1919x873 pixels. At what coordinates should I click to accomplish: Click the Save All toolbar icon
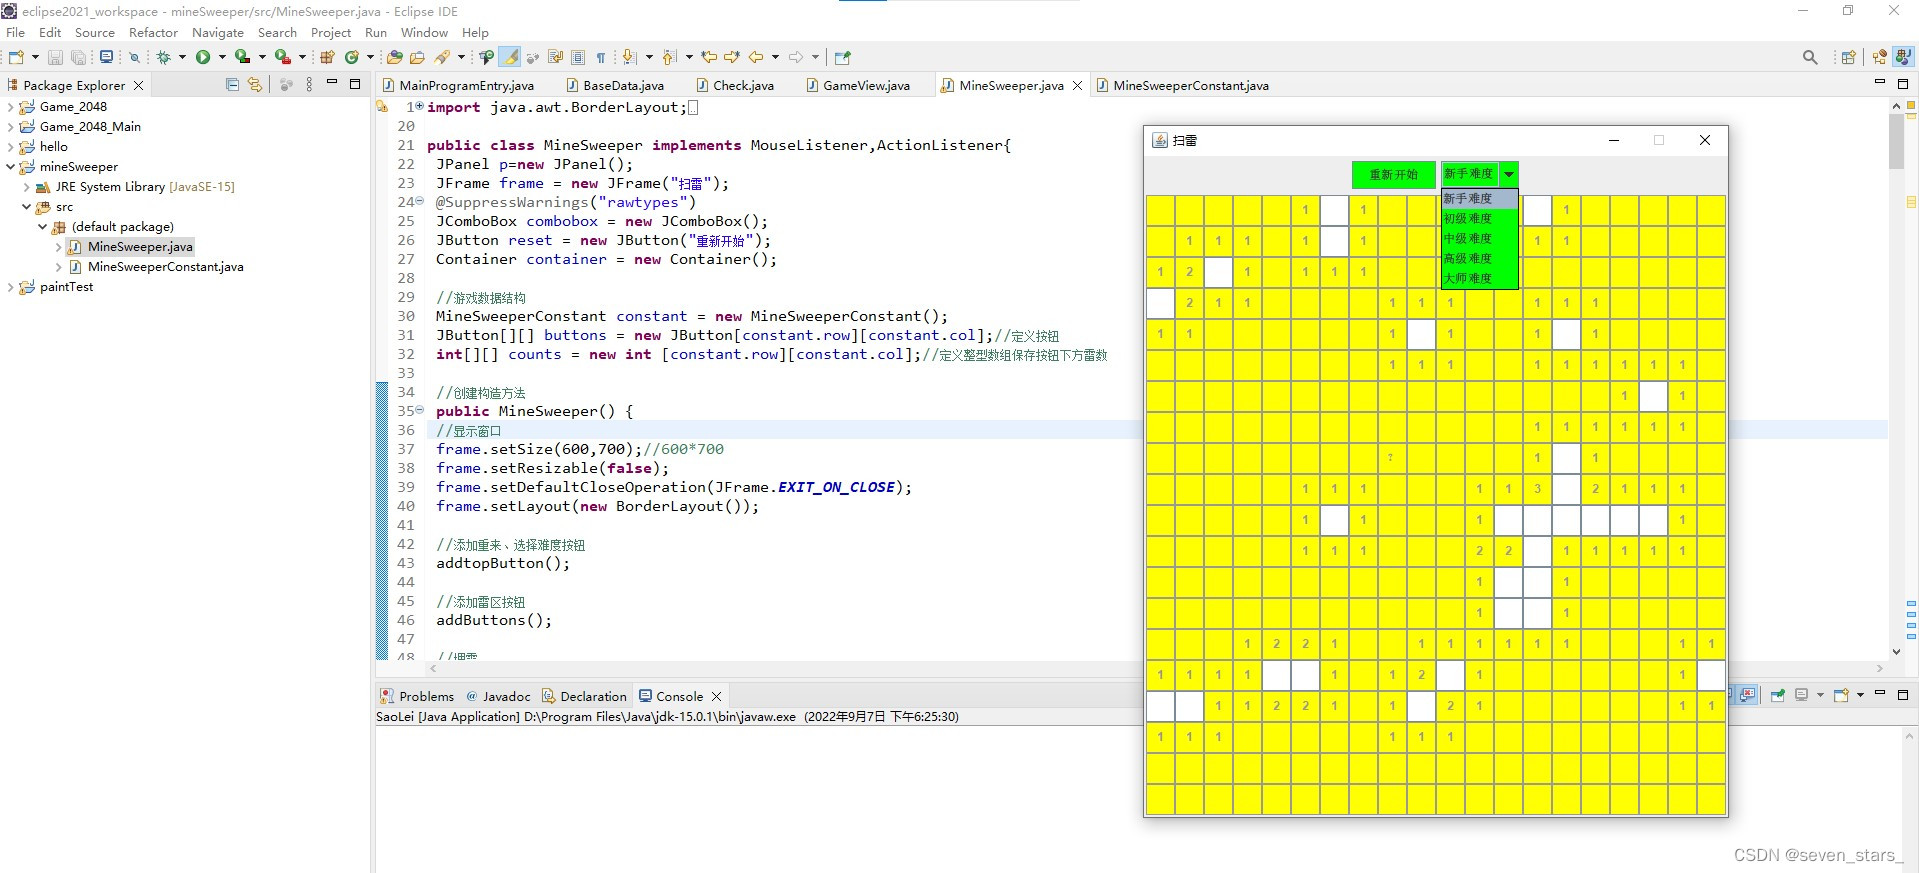pyautogui.click(x=78, y=57)
